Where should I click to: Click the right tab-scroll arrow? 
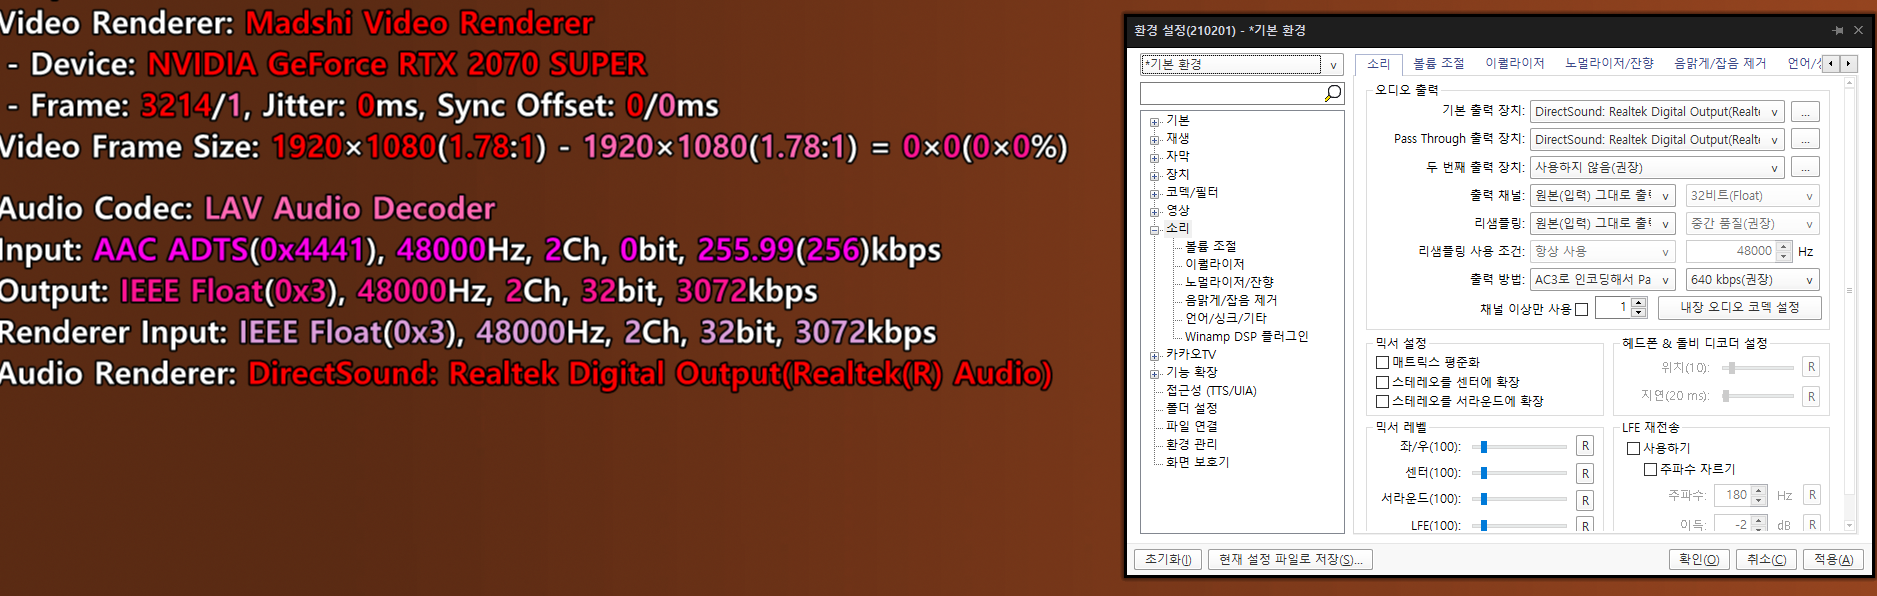(x=1848, y=63)
